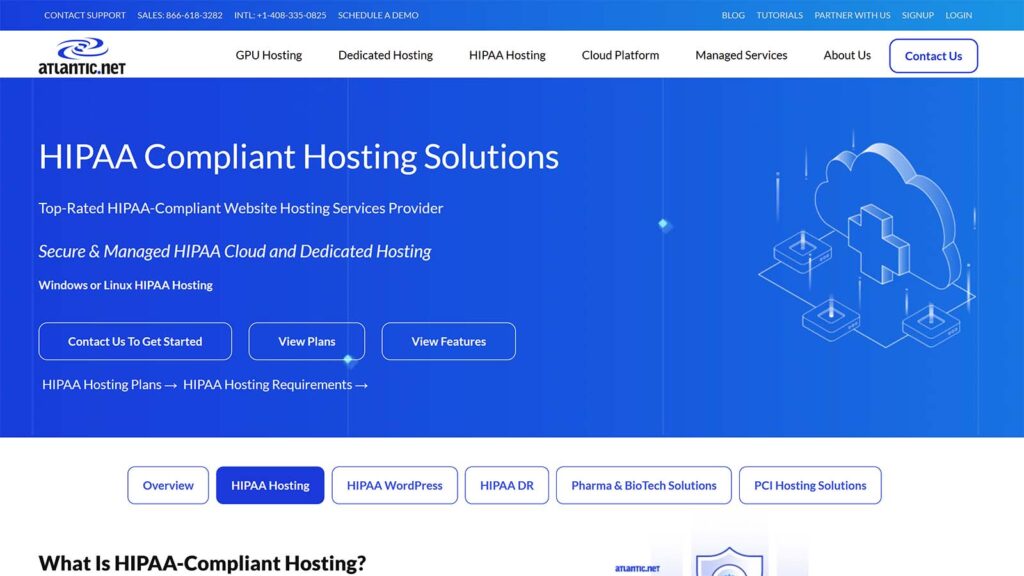Select Pharma & BioTech Solutions tab

point(643,485)
